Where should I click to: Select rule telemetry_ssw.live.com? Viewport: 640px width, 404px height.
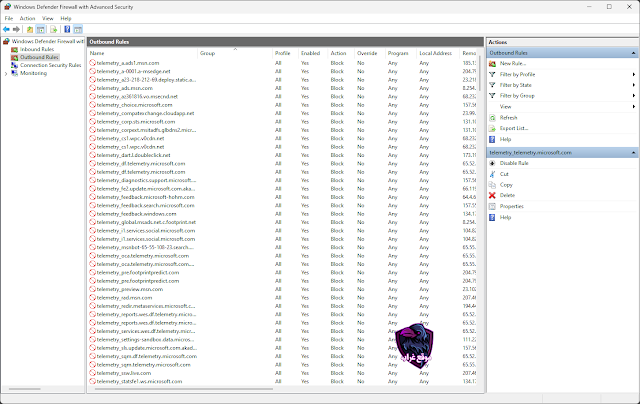124,373
